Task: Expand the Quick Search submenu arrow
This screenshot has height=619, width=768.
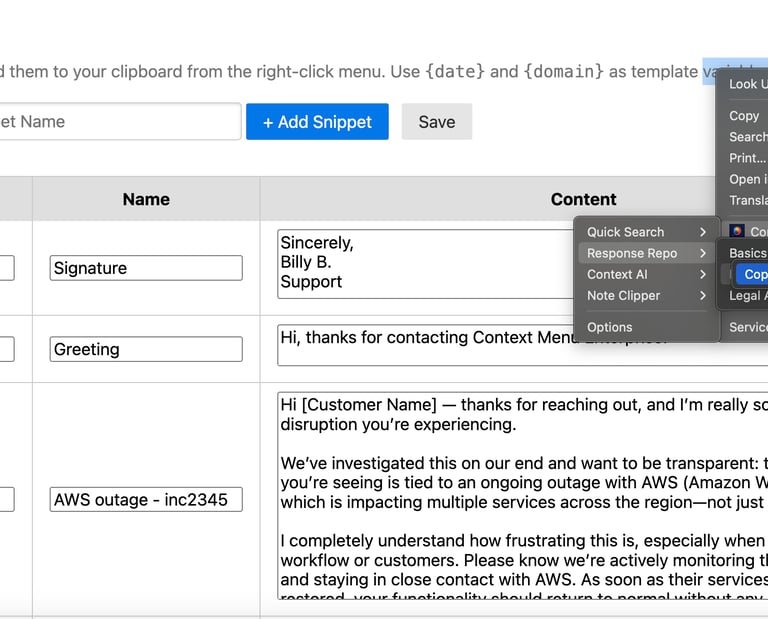Action: (703, 232)
